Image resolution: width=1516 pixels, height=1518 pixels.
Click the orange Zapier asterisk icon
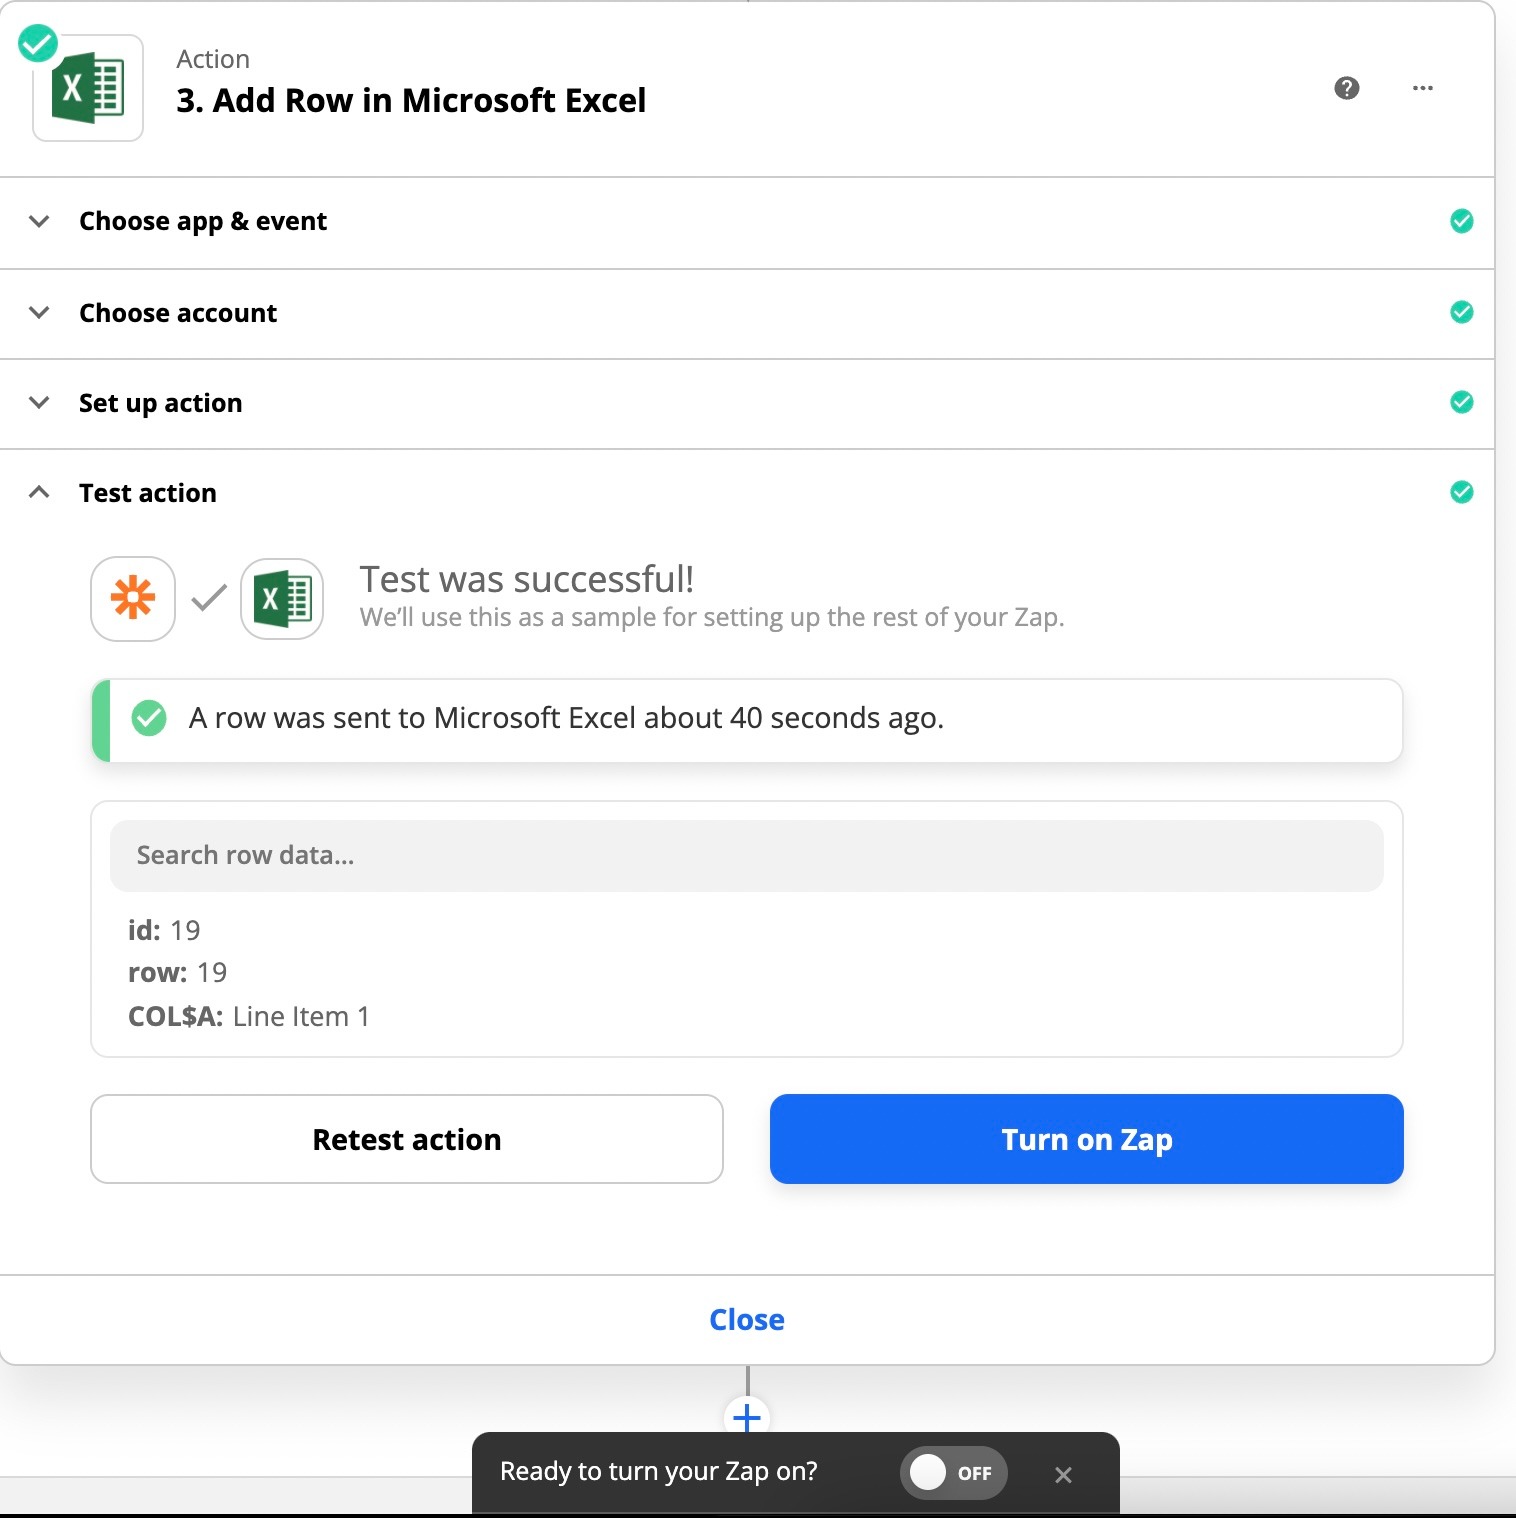coord(133,598)
